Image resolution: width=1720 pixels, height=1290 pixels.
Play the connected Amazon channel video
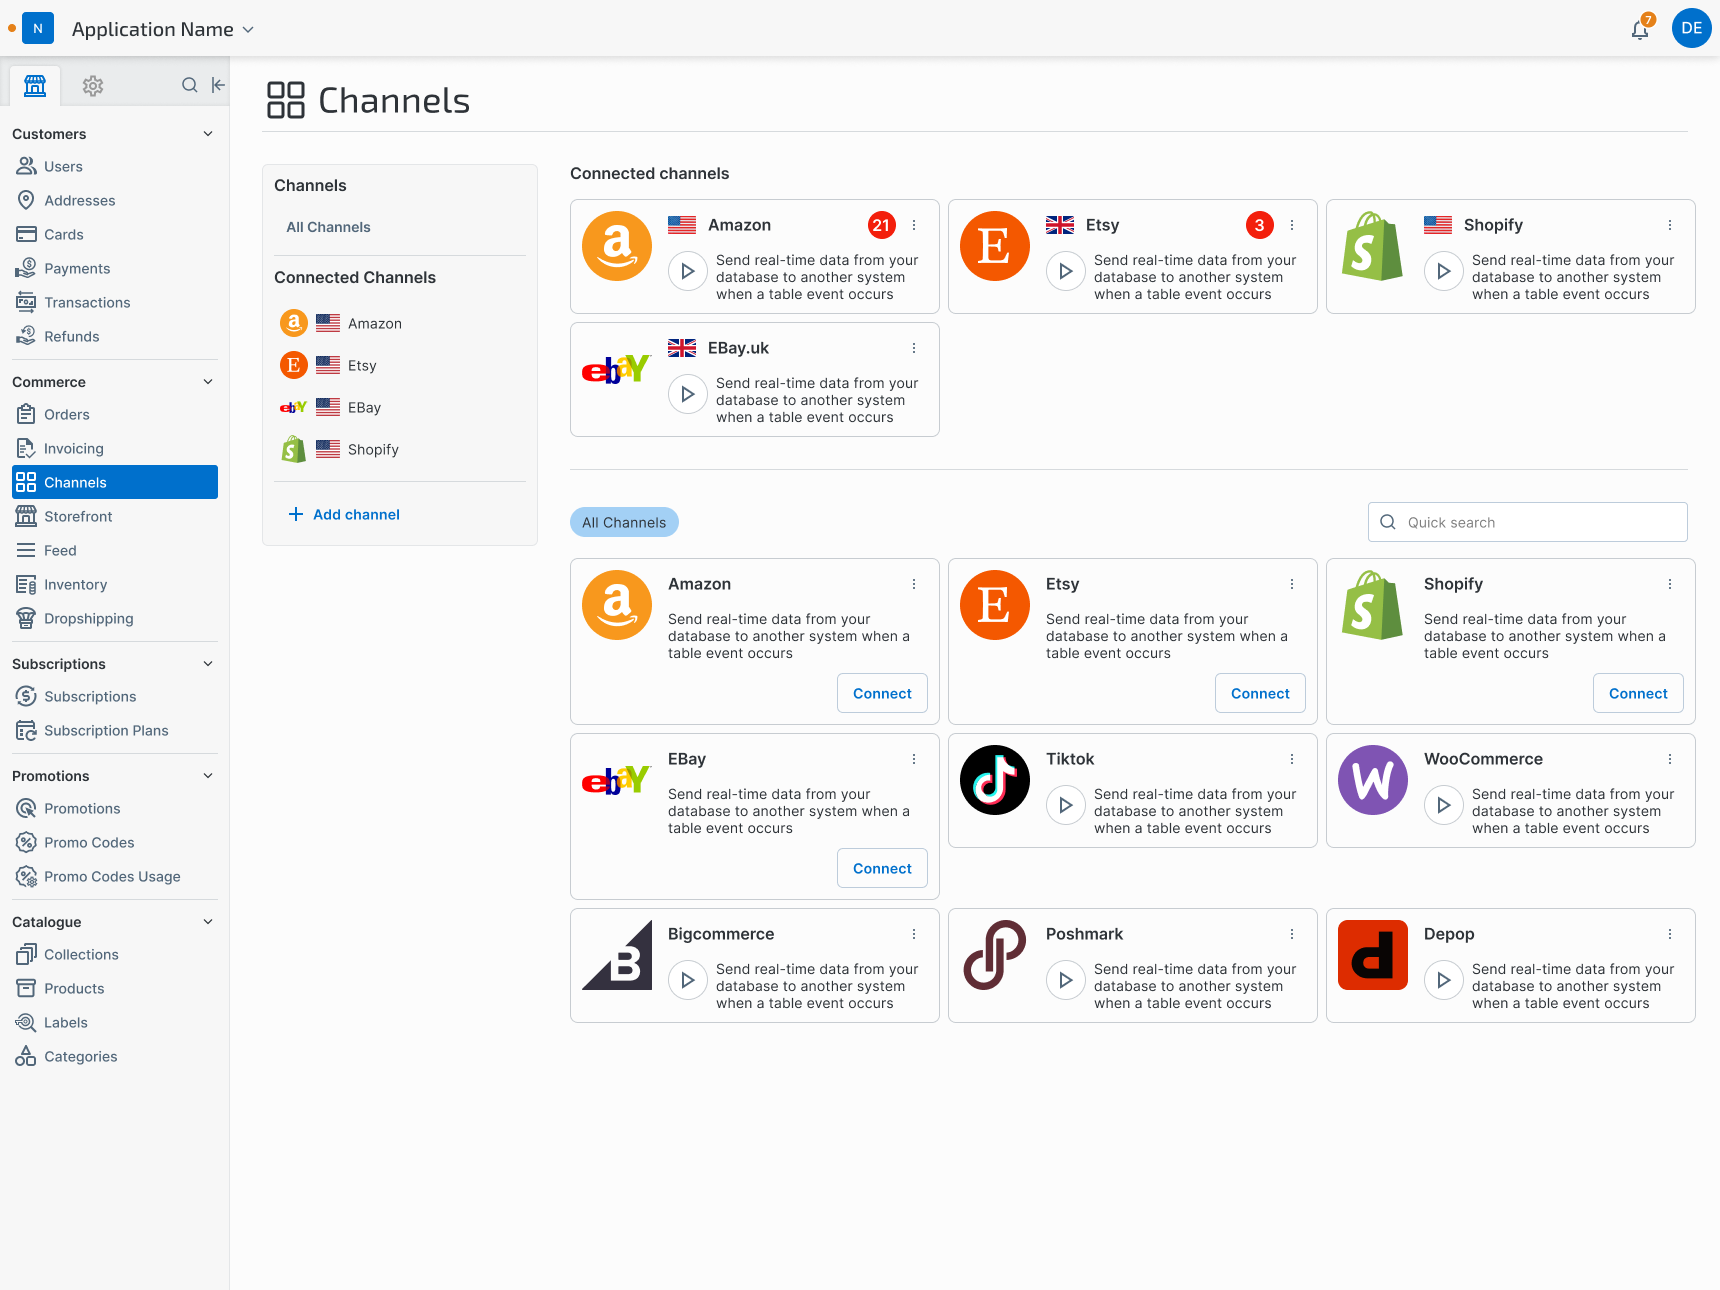click(688, 271)
